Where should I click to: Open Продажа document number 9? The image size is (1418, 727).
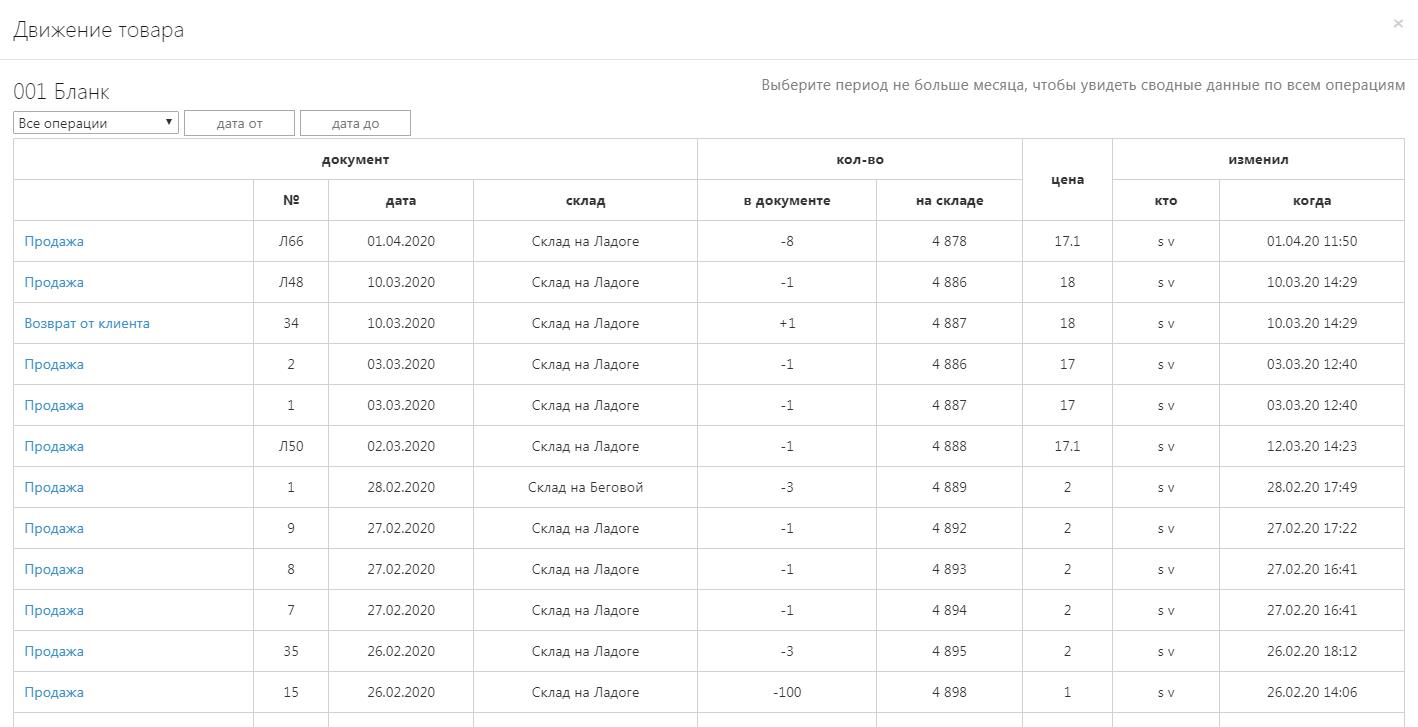pyautogui.click(x=54, y=528)
